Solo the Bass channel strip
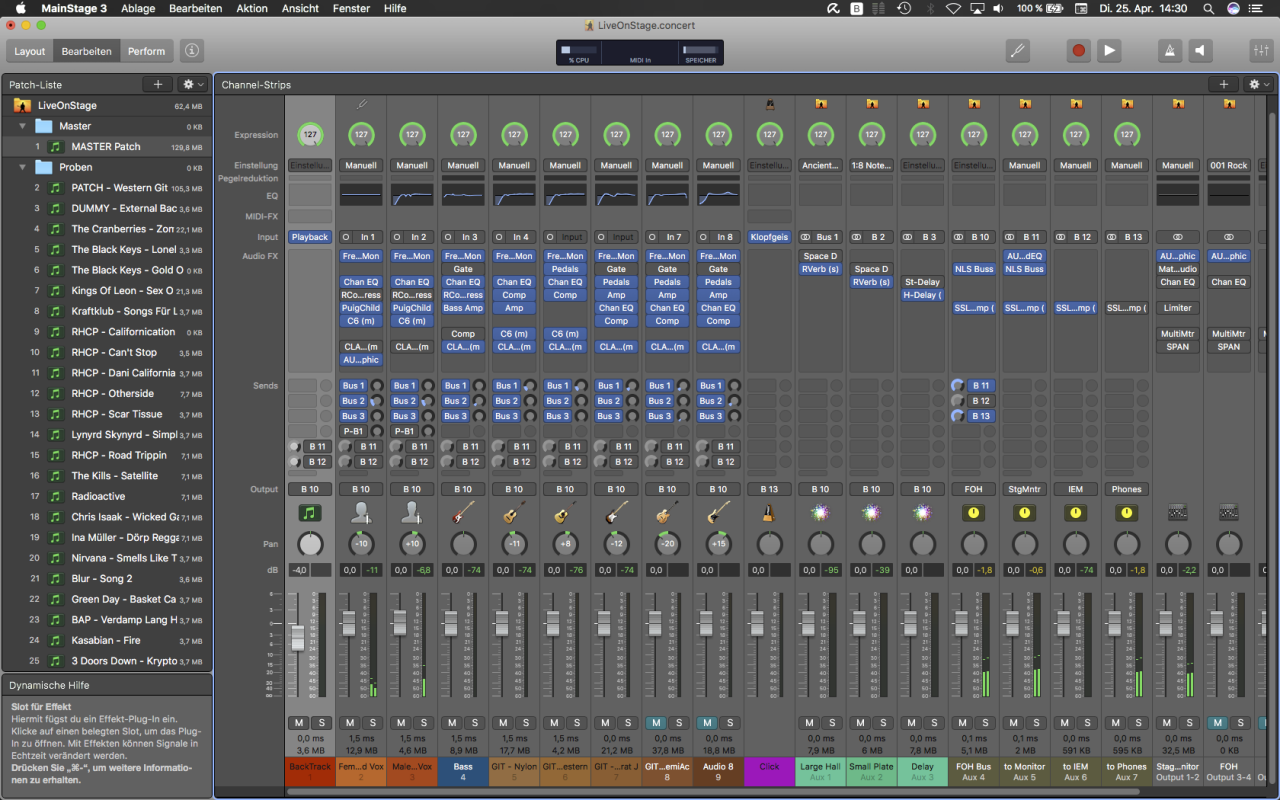Viewport: 1280px width, 800px height. (474, 723)
